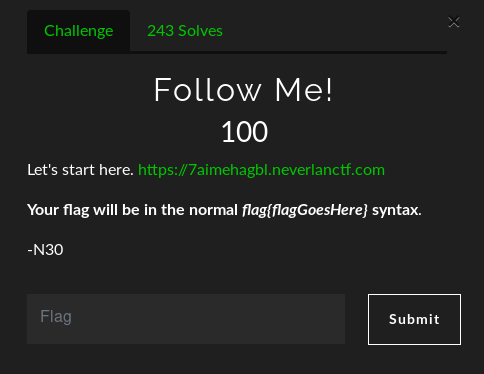Select the 'Flag' placeholder text
Image resolution: width=484 pixels, height=374 pixels.
pos(56,316)
